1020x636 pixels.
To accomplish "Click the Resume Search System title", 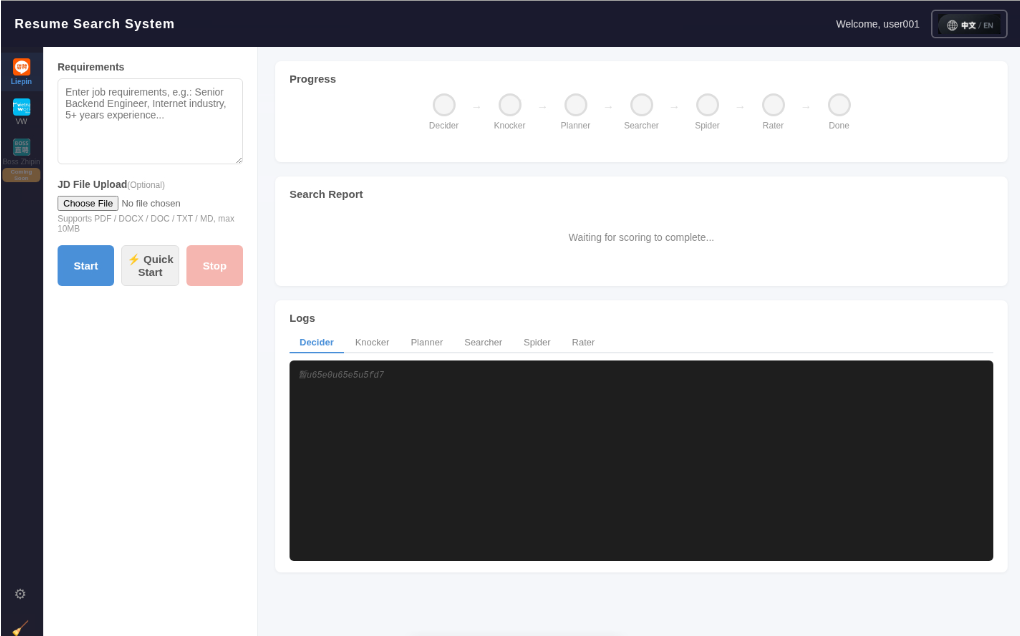I will (x=94, y=24).
